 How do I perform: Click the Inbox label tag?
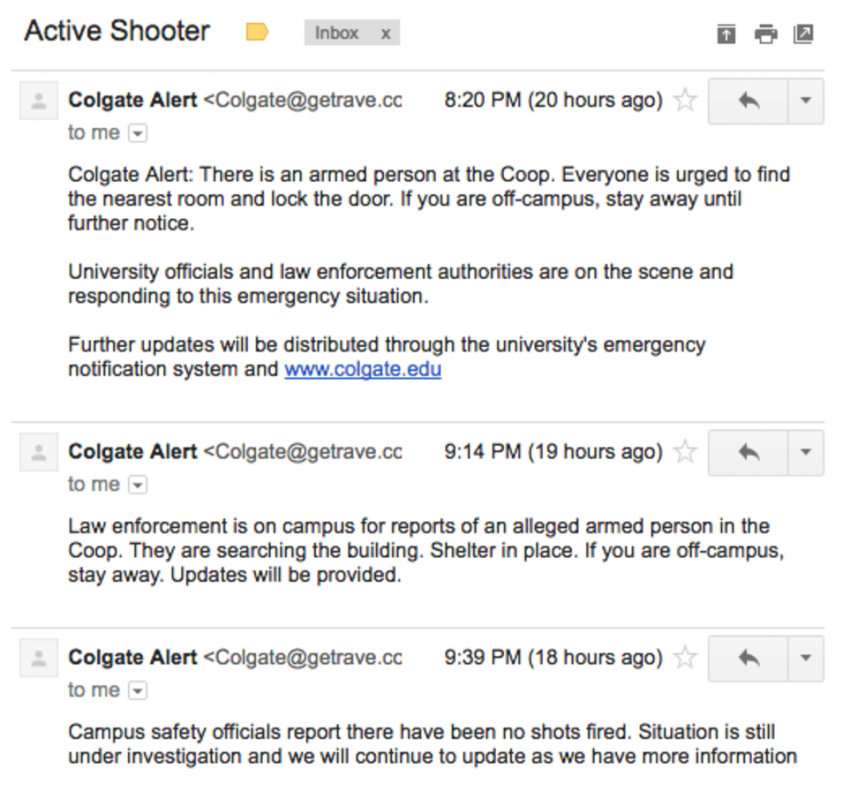pyautogui.click(x=337, y=33)
